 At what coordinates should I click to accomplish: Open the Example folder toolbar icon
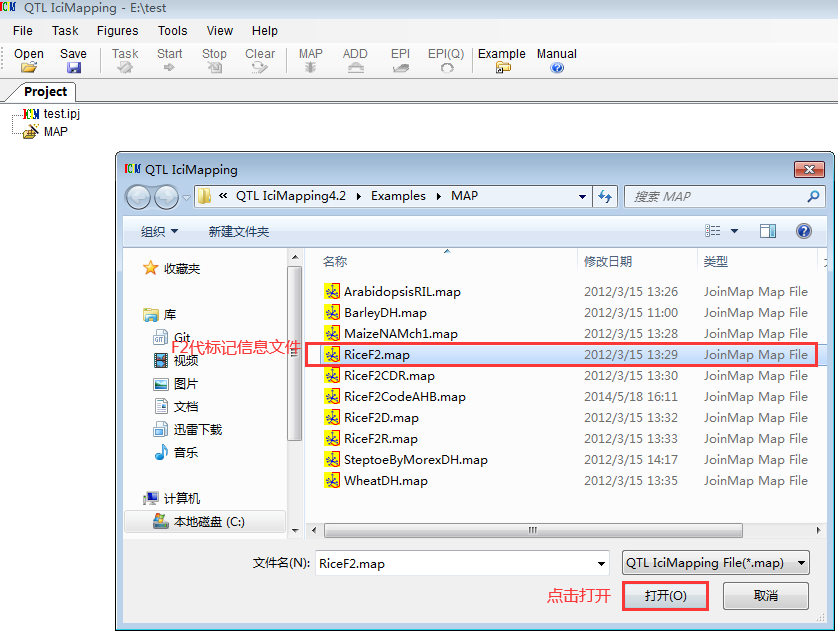point(502,60)
